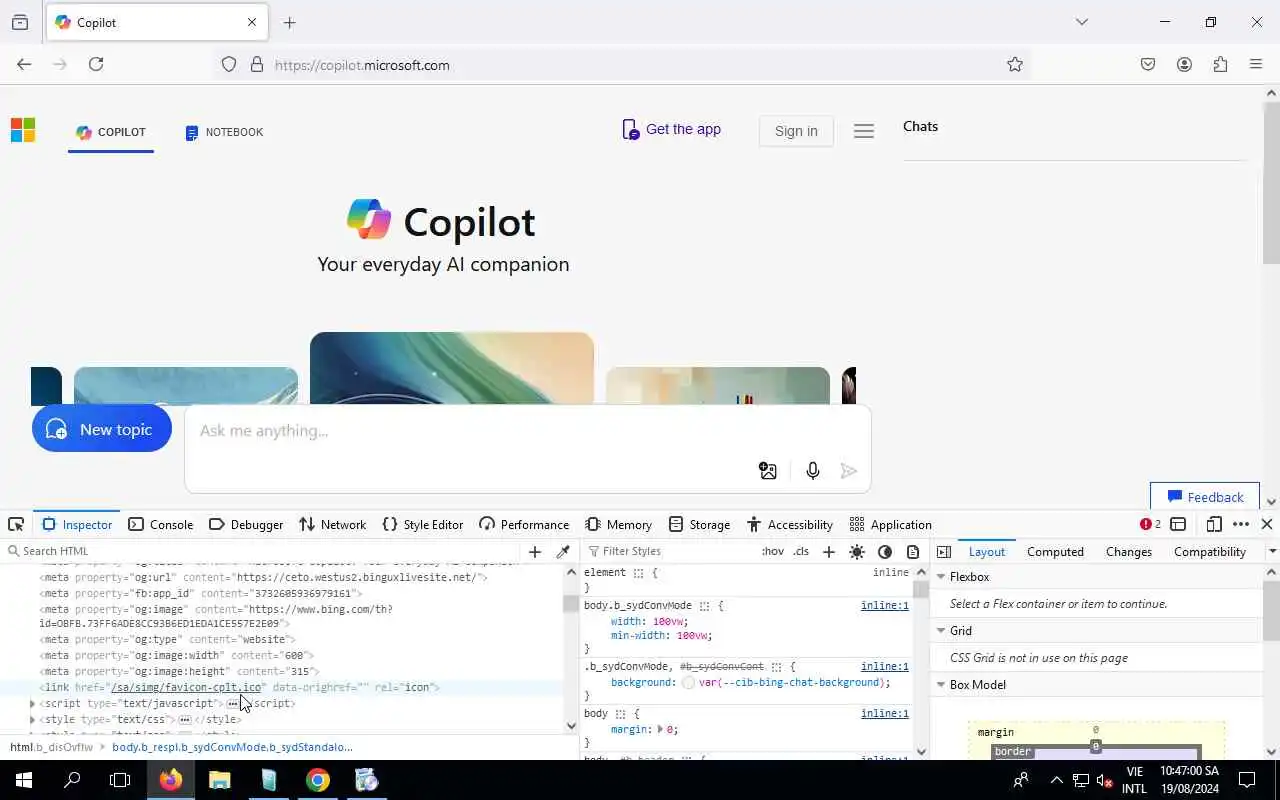1280x800 pixels.
Task: Expand the margin shorthand property arrow
Action: (660, 729)
